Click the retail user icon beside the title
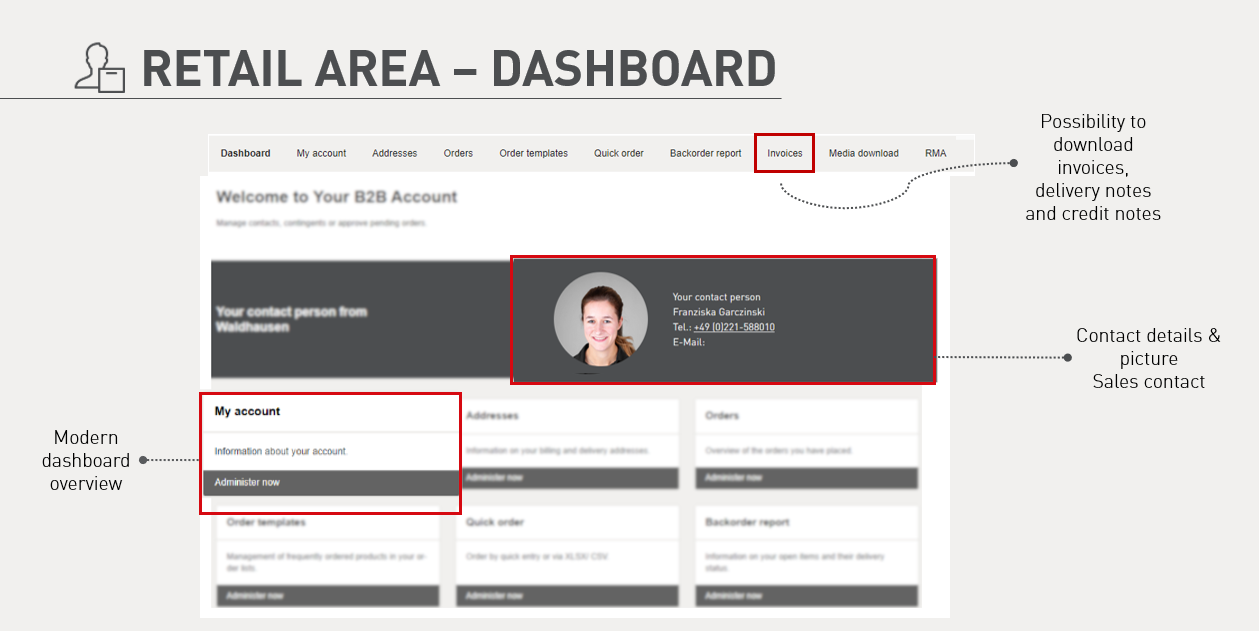 click(100, 68)
